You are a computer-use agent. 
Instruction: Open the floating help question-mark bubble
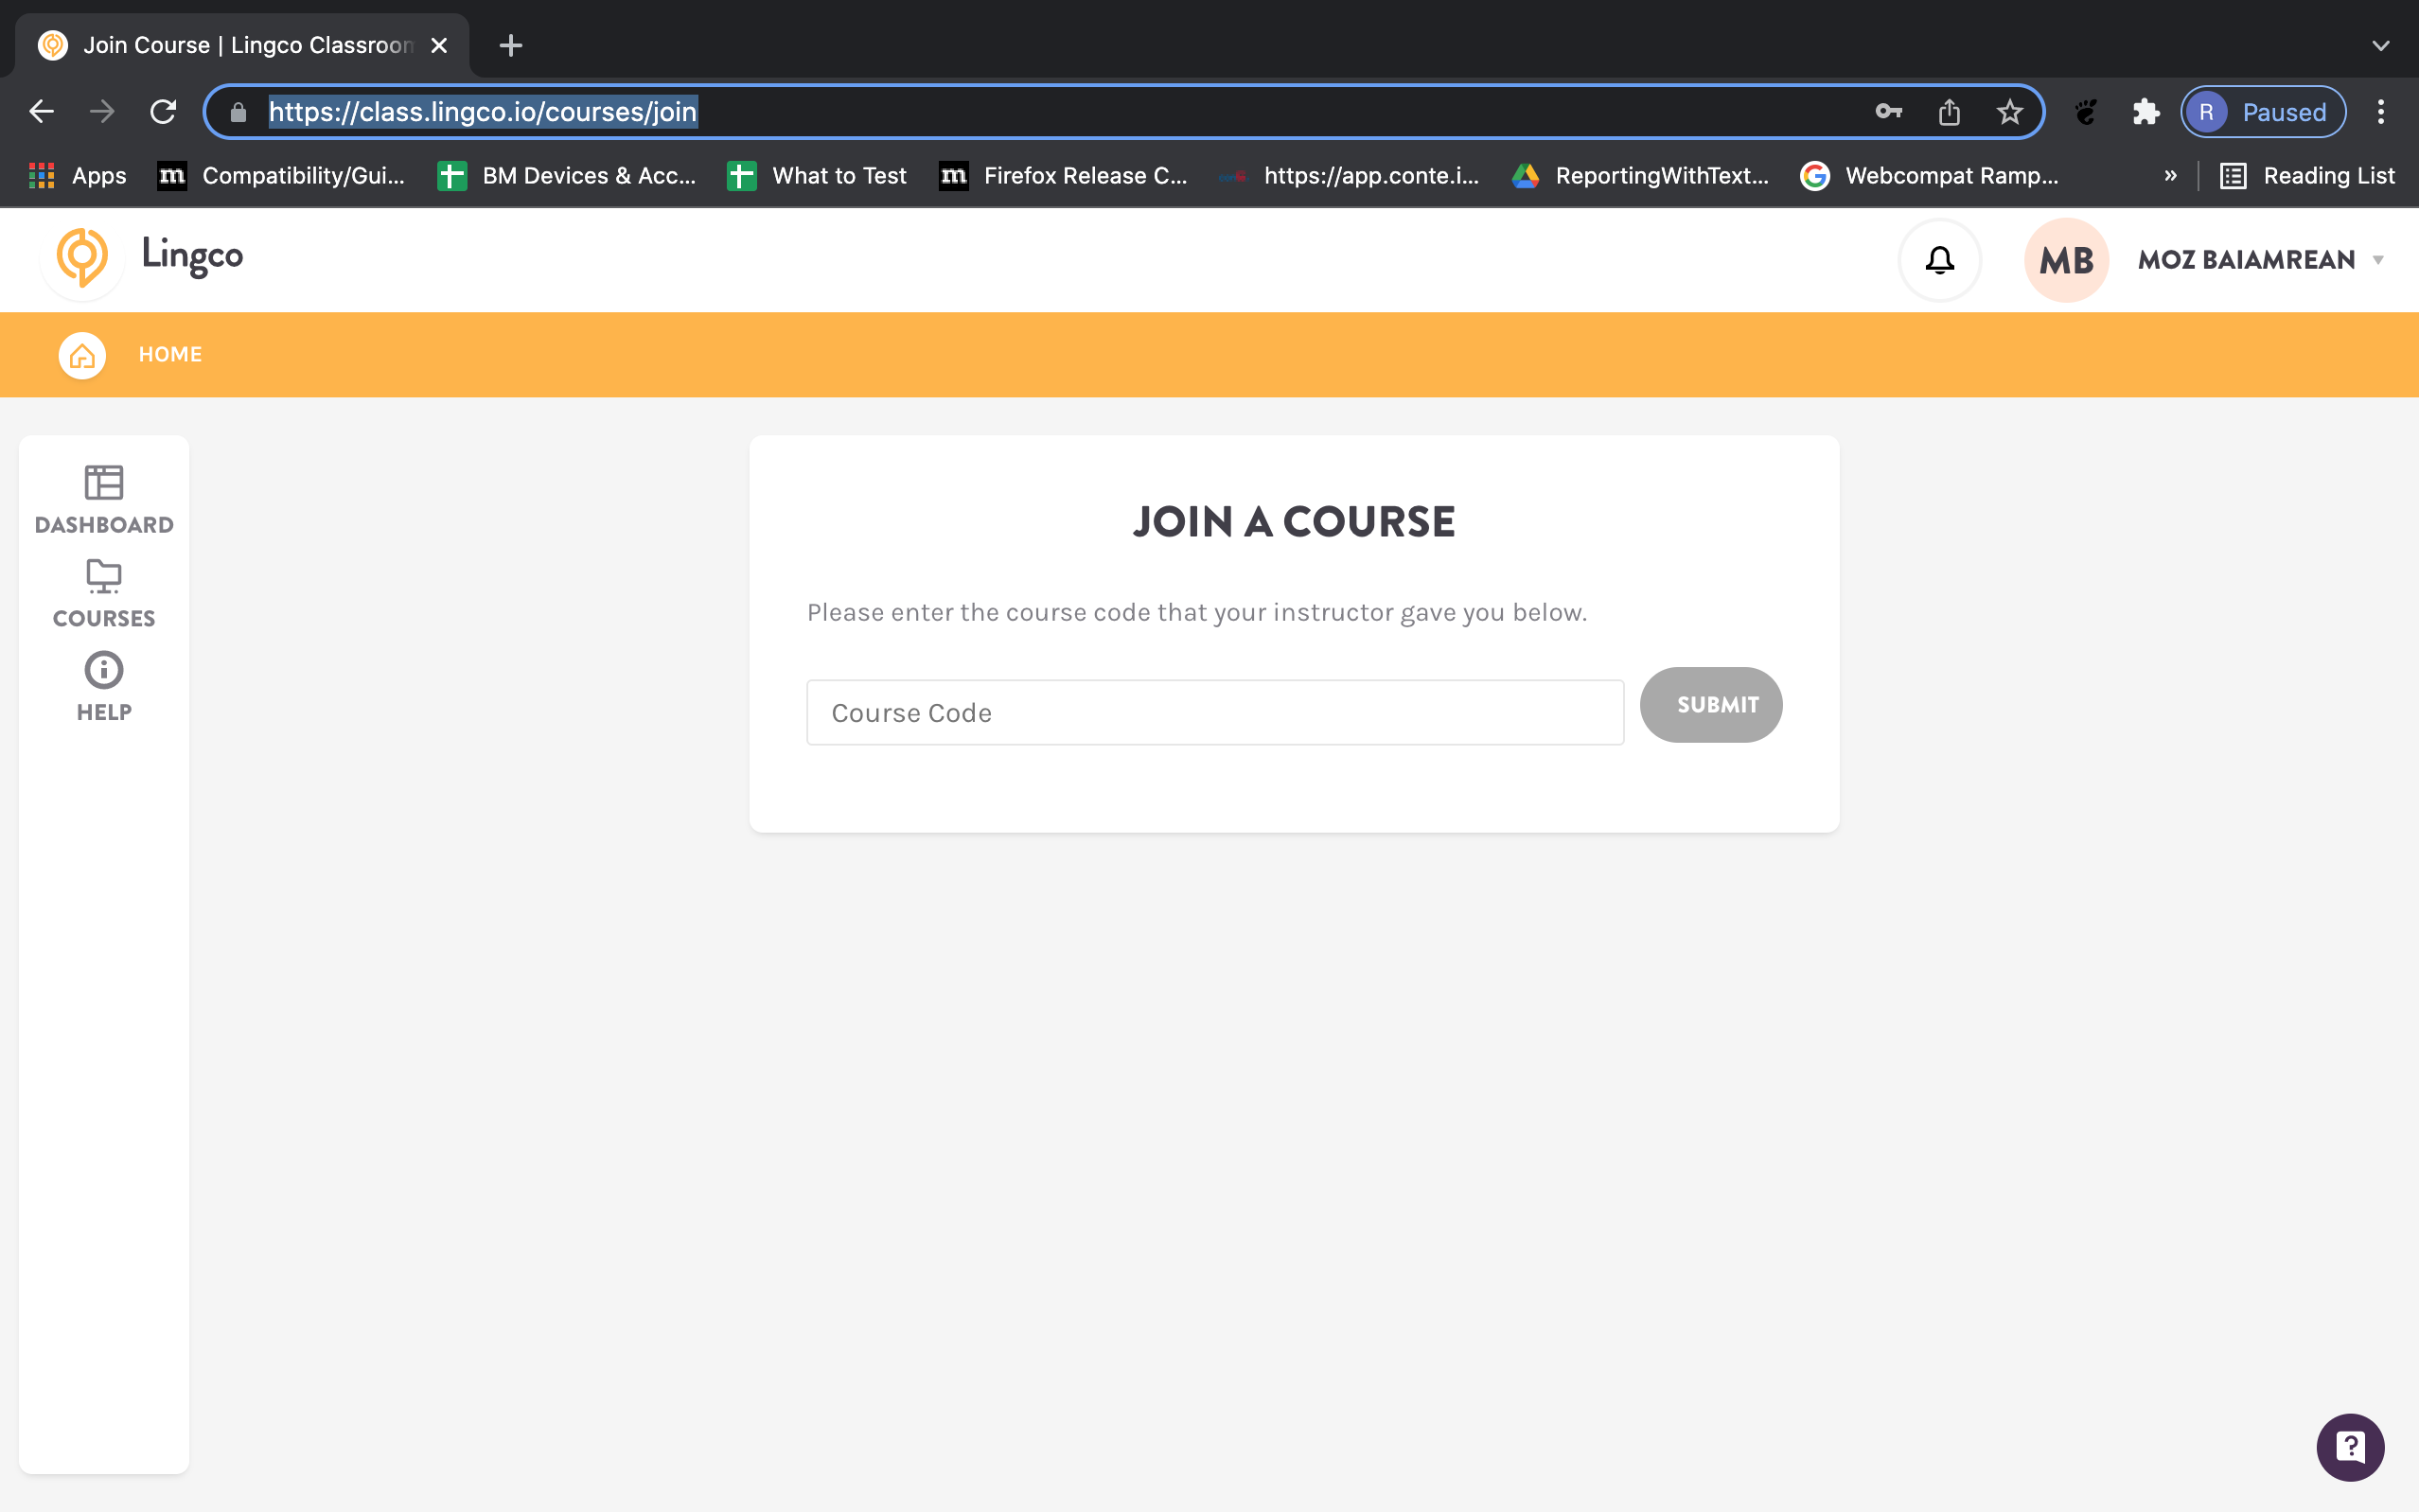tap(2349, 1446)
